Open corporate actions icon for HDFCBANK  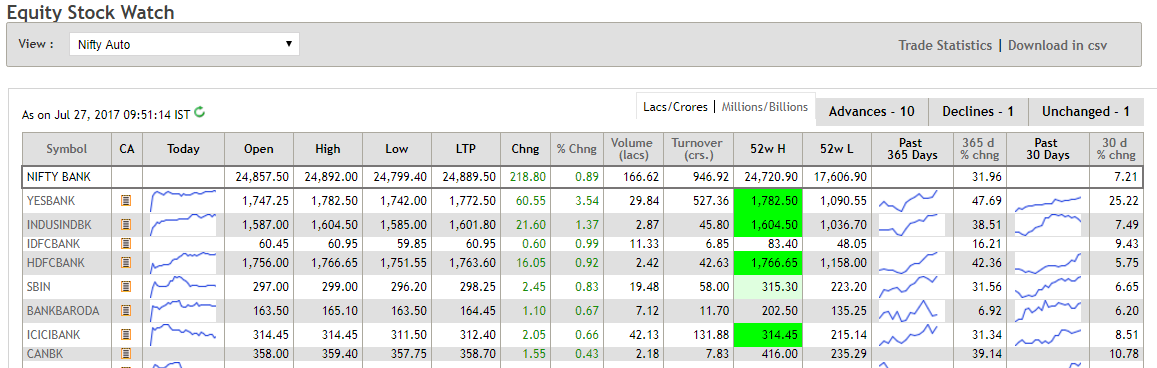pos(126,262)
